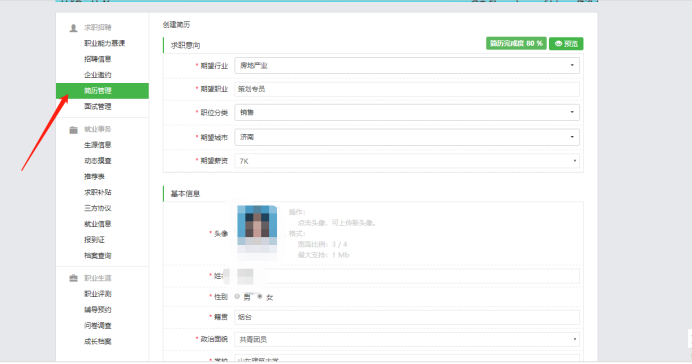Click the 求职意向 section heading
The image size is (692, 364).
click(185, 45)
